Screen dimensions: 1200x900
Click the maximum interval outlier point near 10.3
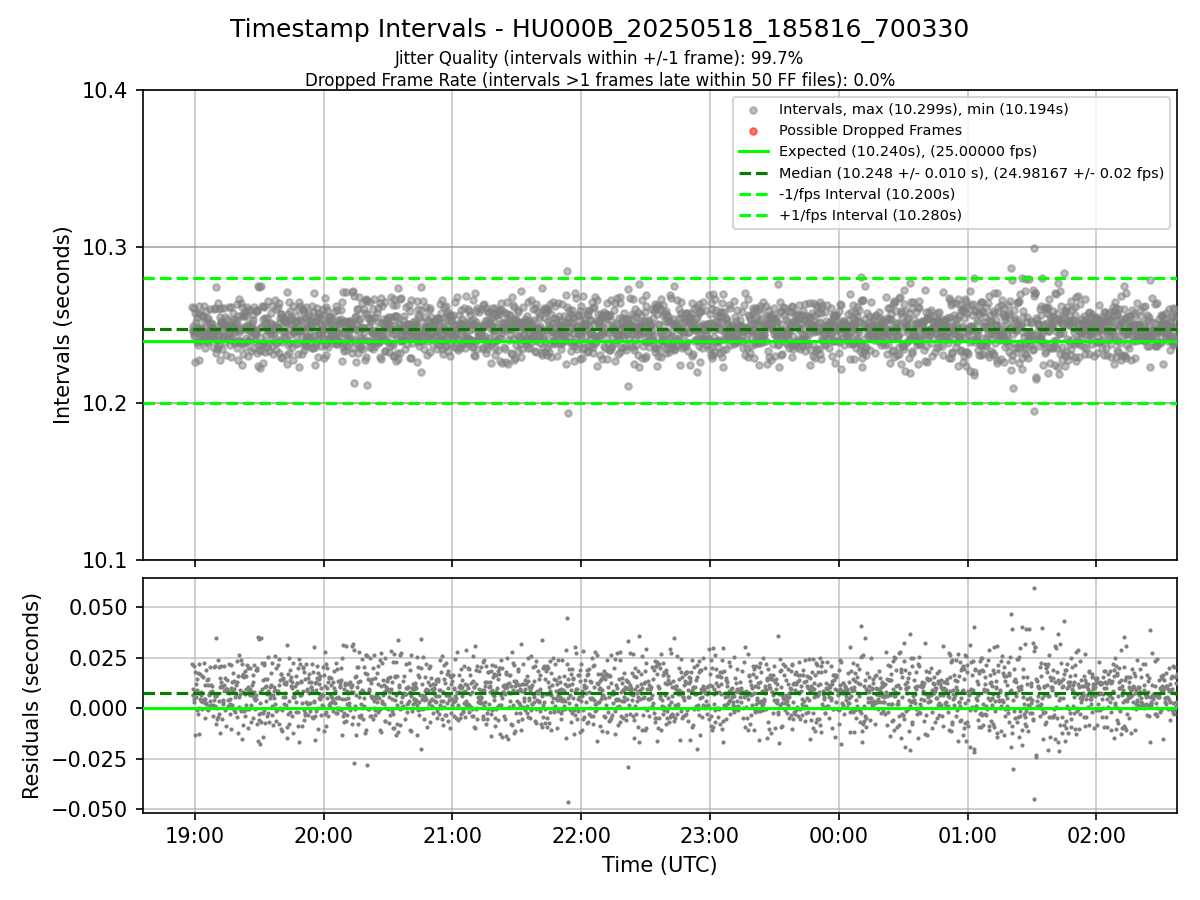click(x=1034, y=248)
